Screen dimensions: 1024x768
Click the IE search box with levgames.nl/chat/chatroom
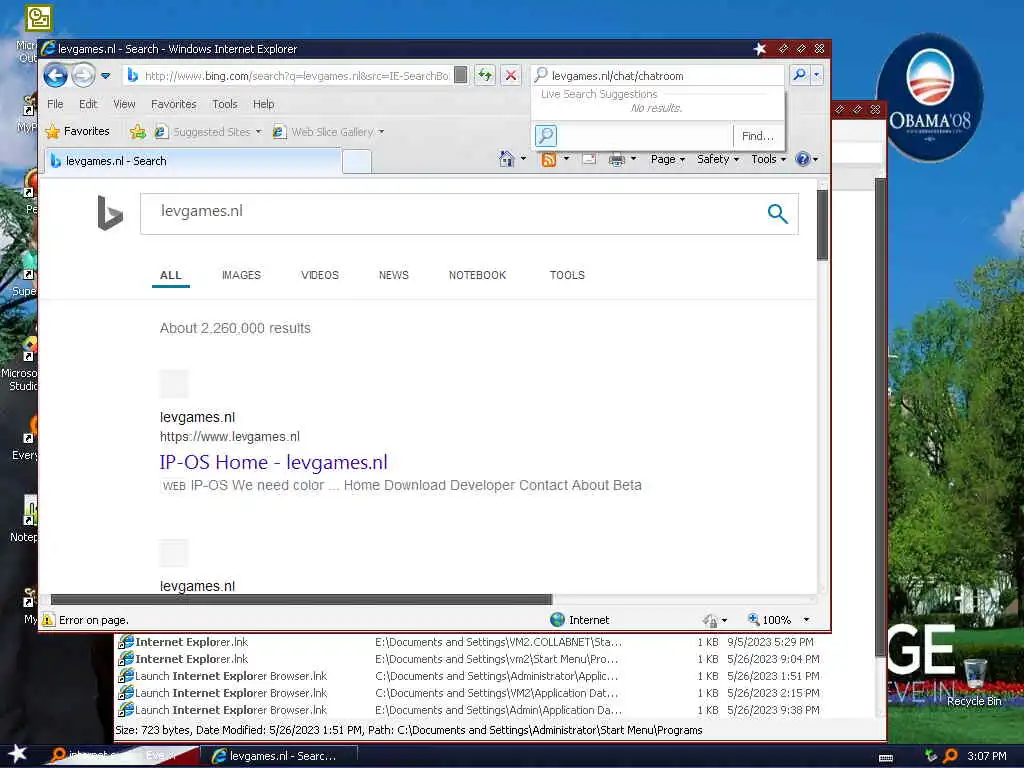[658, 76]
